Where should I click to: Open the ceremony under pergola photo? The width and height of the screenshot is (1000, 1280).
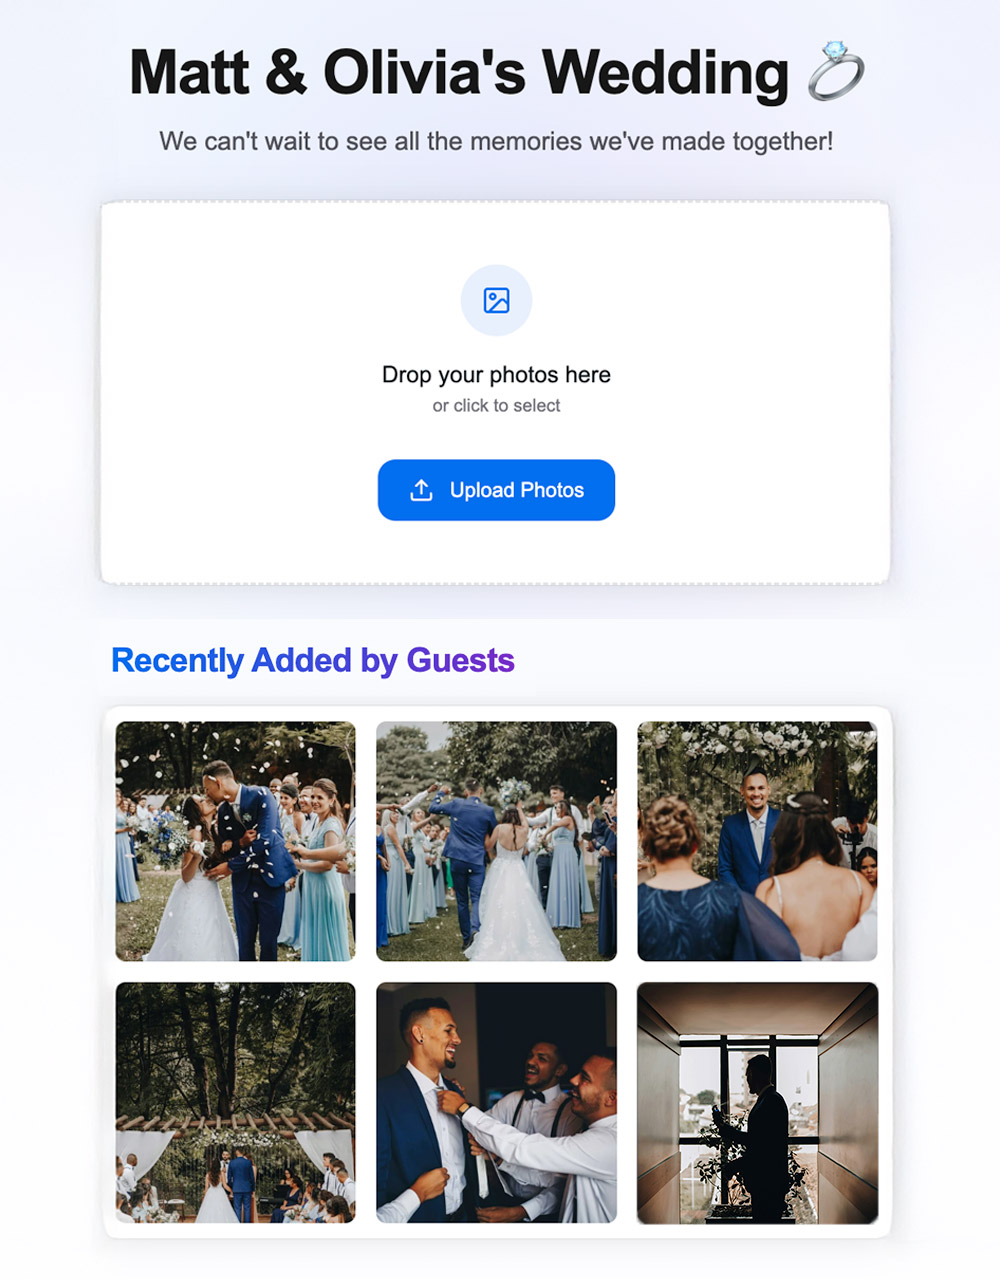coord(235,1102)
